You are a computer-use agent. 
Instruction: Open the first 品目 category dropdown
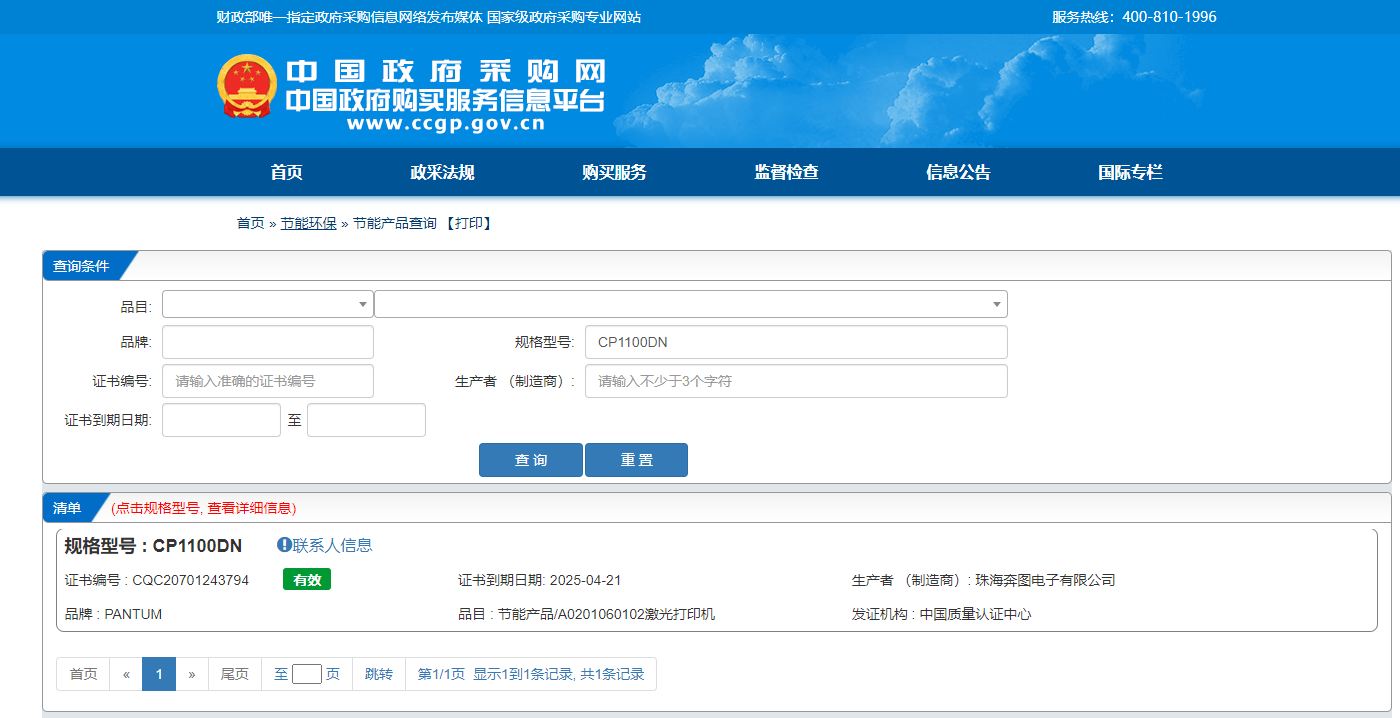[x=267, y=304]
